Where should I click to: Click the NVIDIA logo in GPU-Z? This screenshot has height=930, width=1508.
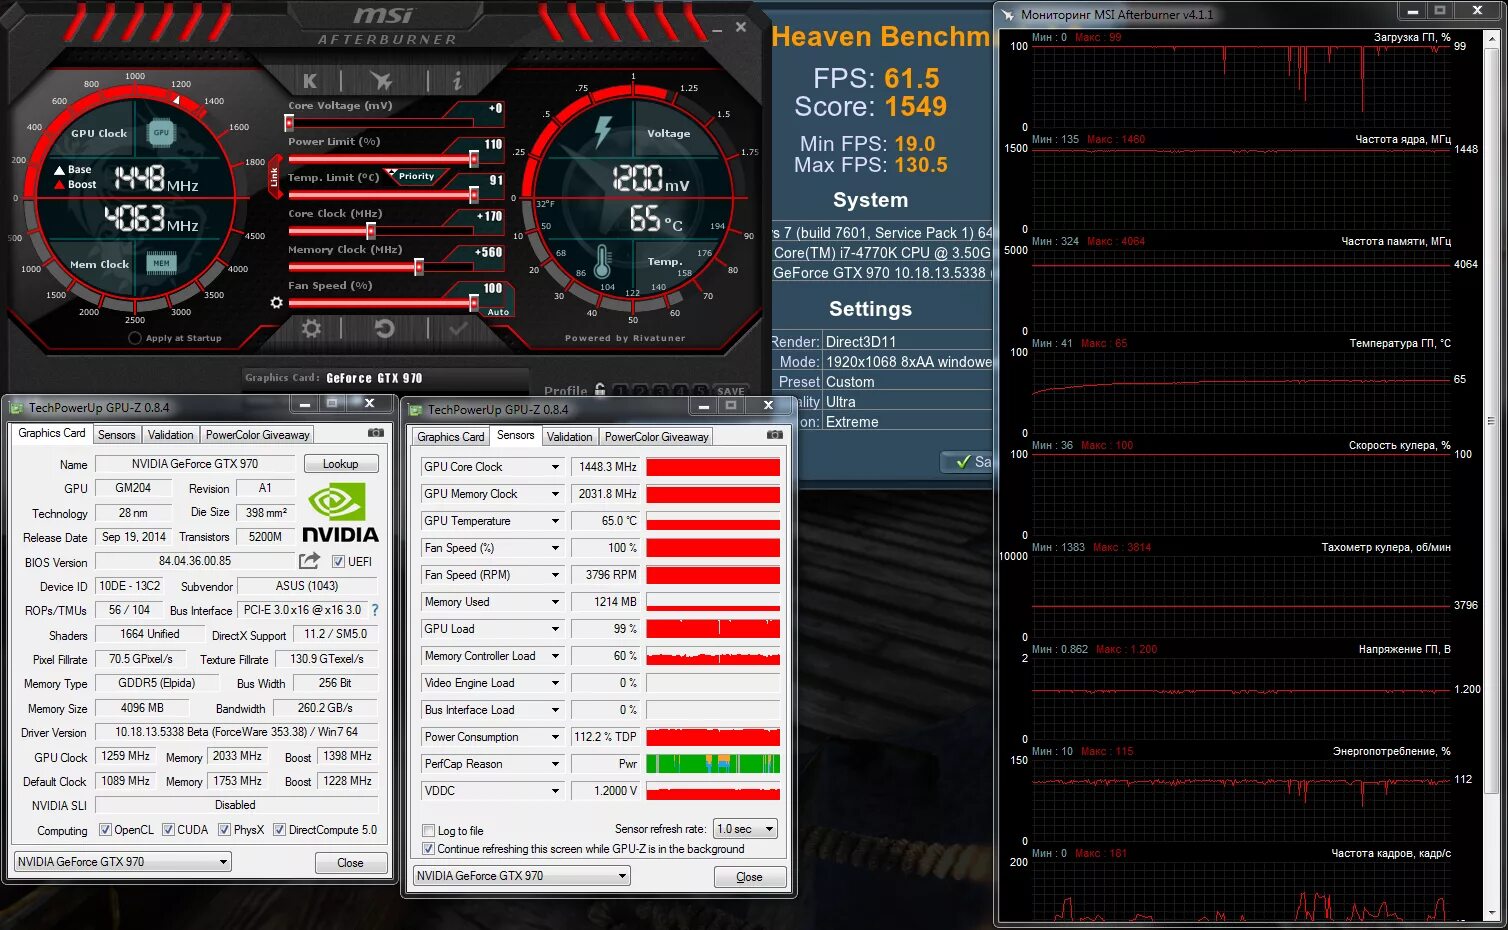point(340,512)
